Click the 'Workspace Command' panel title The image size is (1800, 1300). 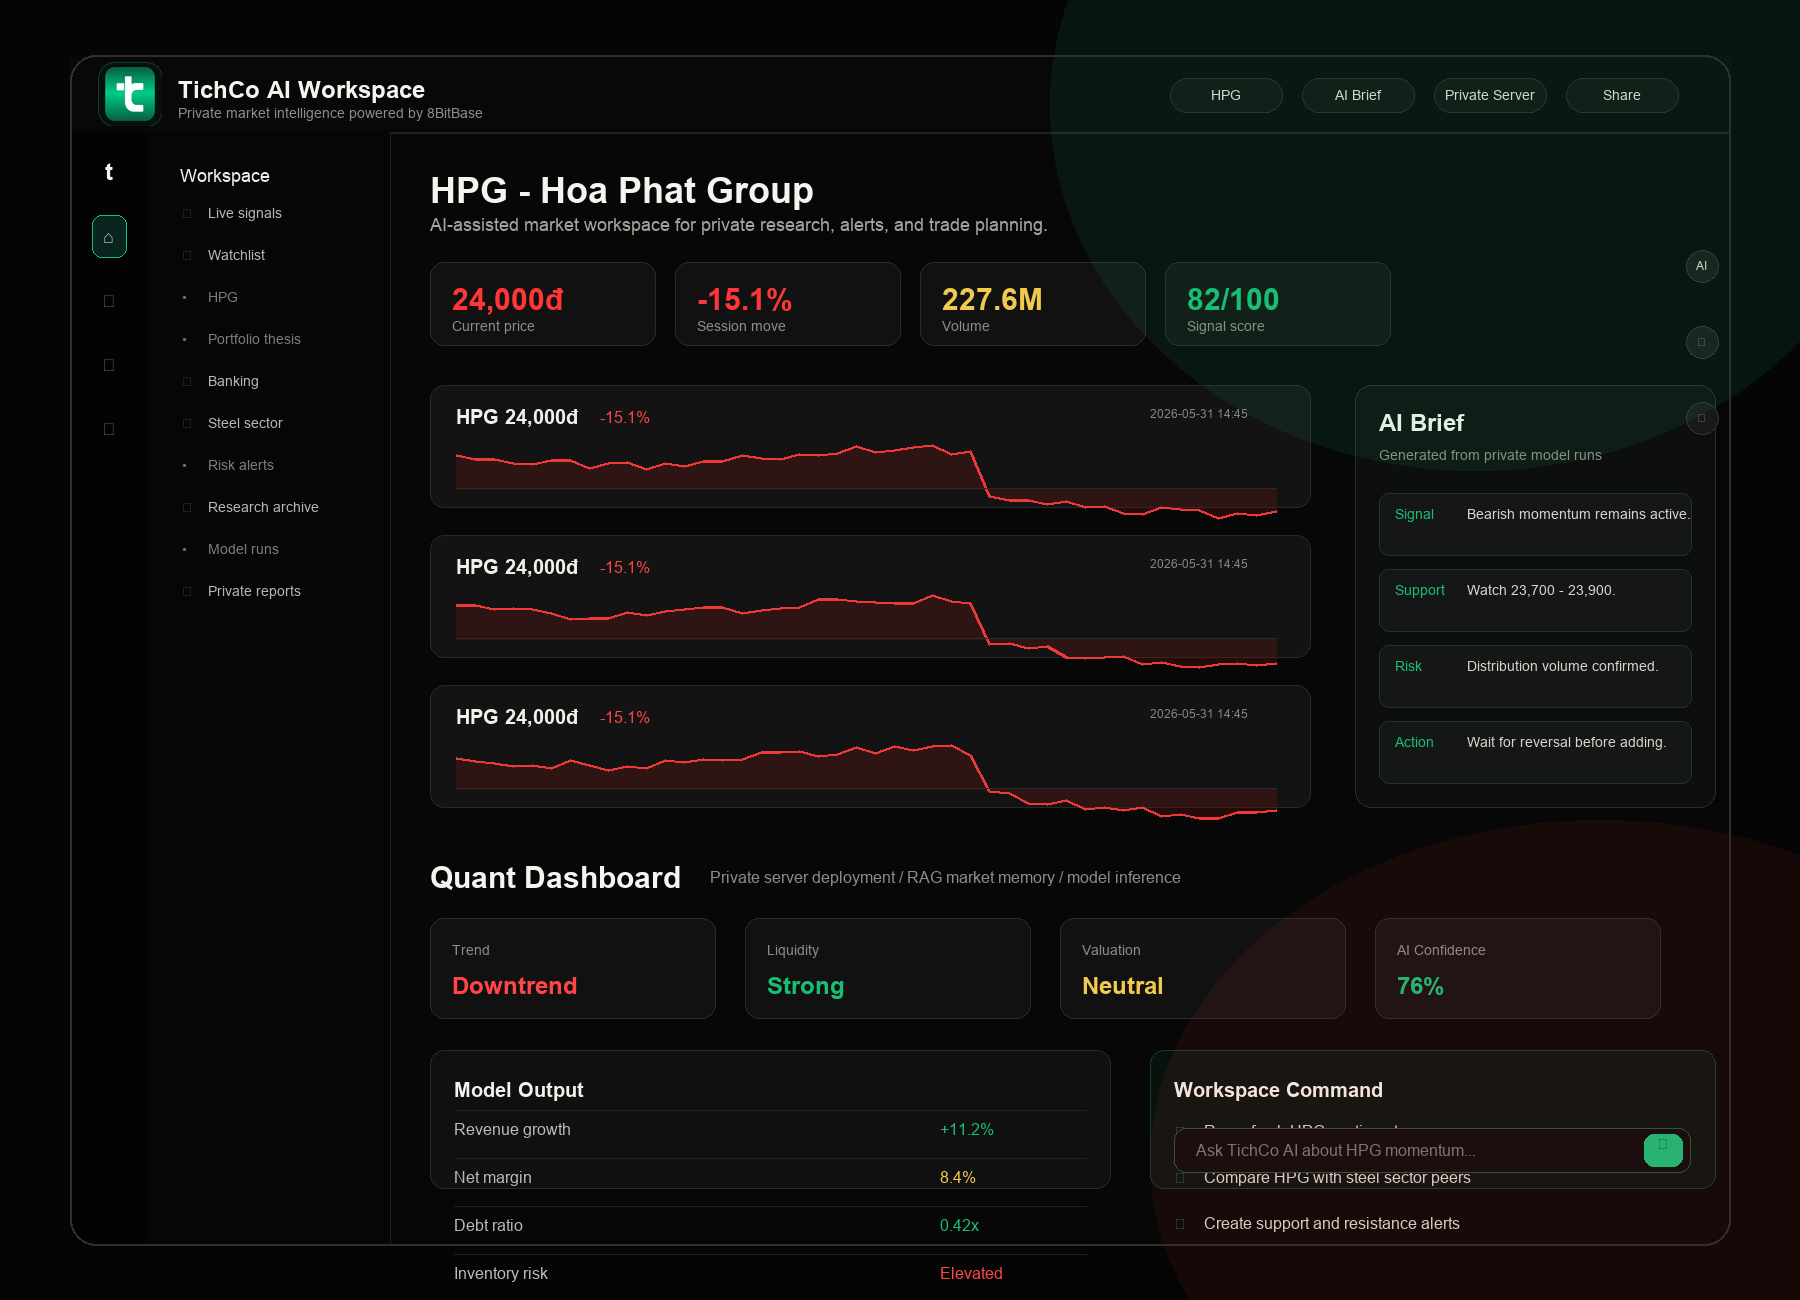tap(1278, 1090)
